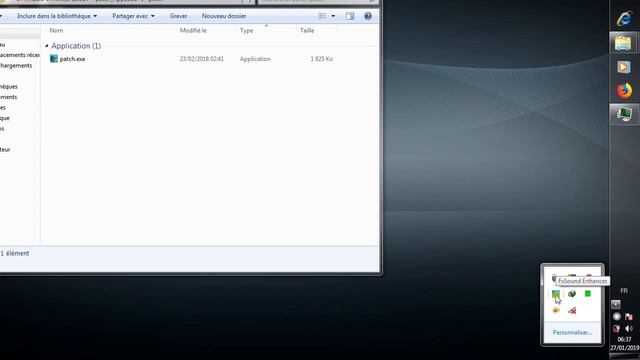The height and width of the screenshot is (360, 640).
Task: Select the sidebar item ending in hargements
Action: [16, 65]
